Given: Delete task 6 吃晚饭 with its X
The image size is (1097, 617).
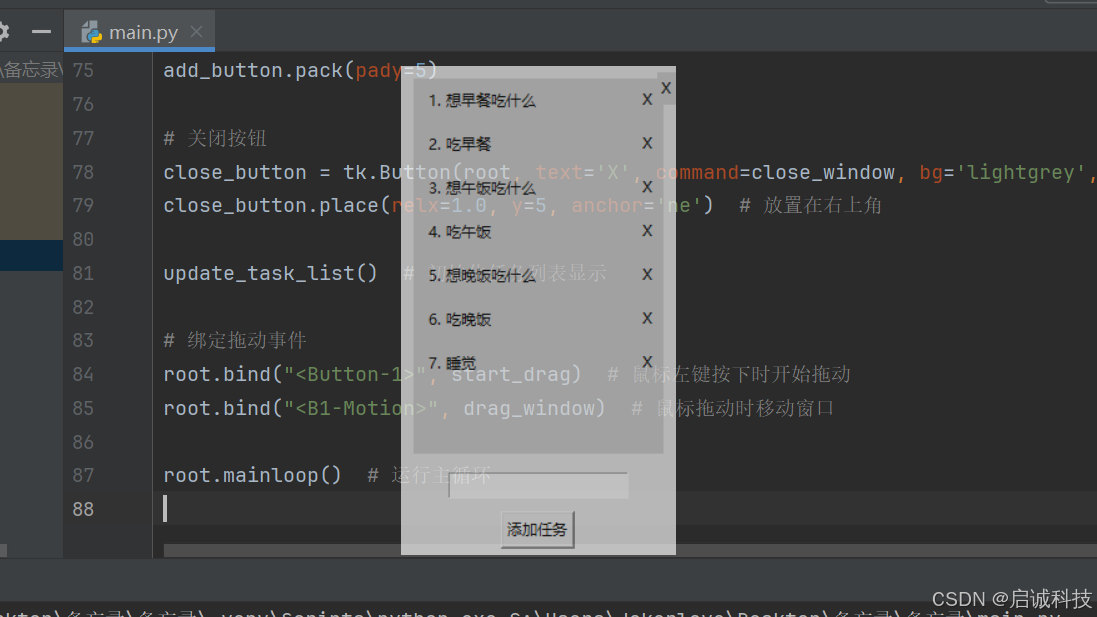Looking at the screenshot, I should (647, 318).
